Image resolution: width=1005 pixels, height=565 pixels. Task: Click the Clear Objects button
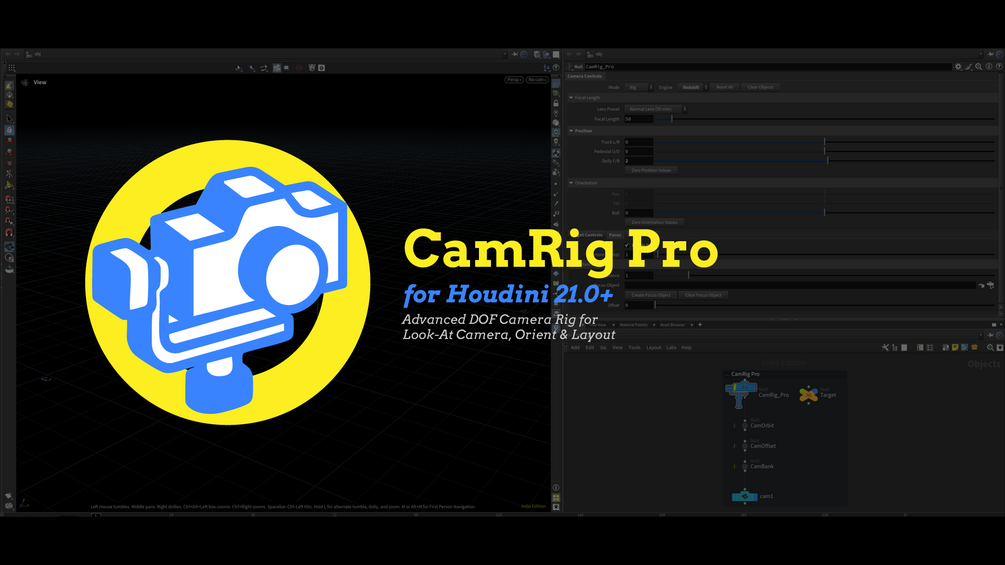coord(760,87)
